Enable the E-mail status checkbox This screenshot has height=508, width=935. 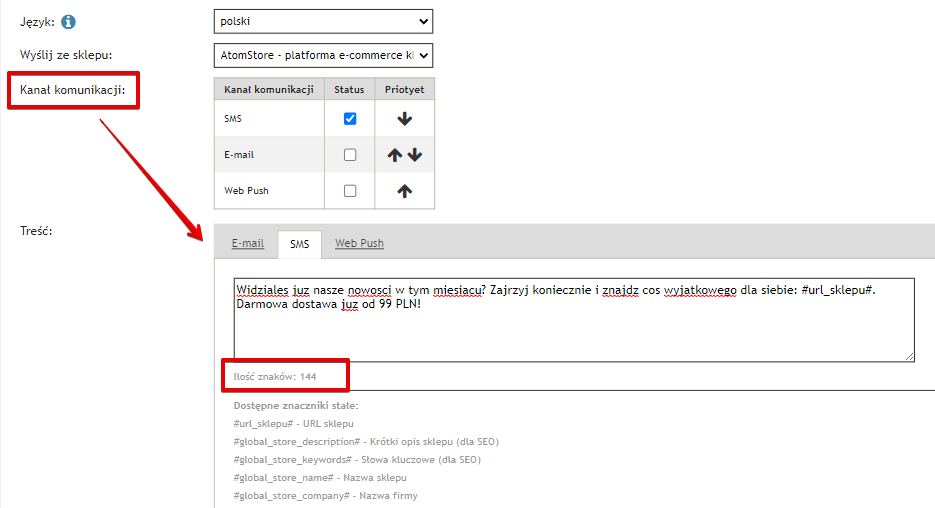click(x=350, y=155)
